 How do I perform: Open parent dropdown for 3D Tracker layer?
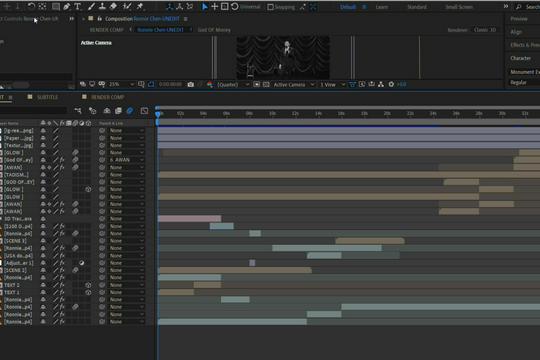126,219
